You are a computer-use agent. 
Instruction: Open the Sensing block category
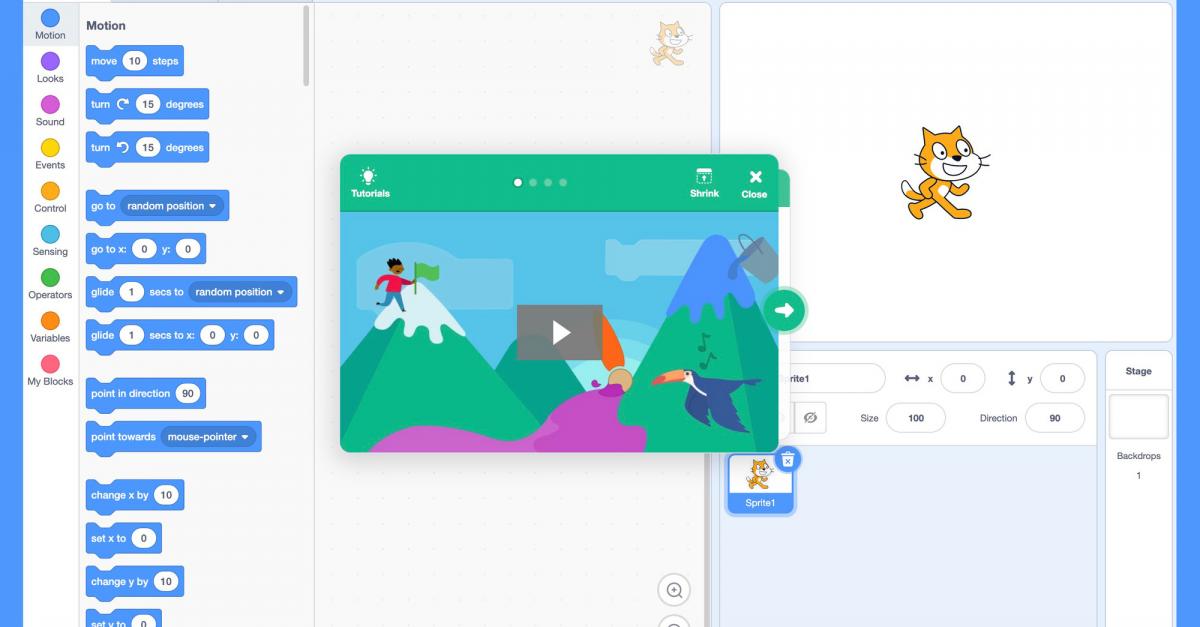tap(50, 240)
